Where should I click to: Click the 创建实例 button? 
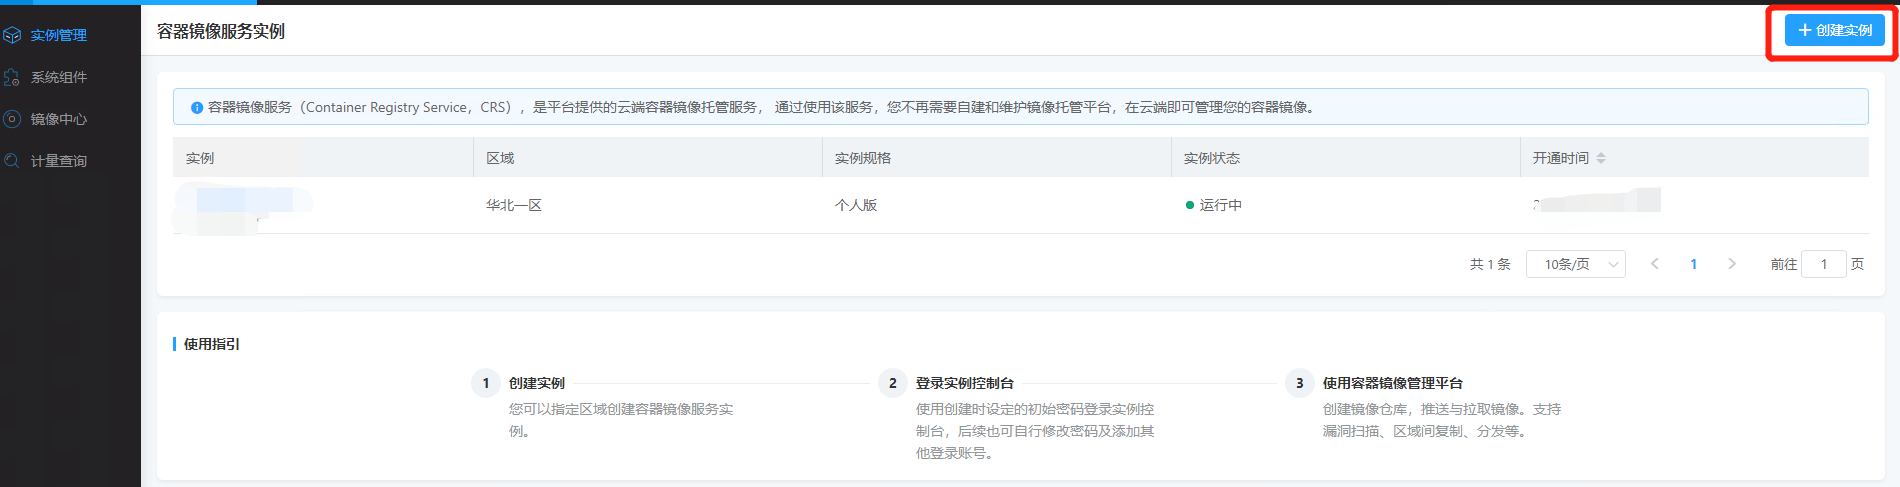[x=1835, y=30]
